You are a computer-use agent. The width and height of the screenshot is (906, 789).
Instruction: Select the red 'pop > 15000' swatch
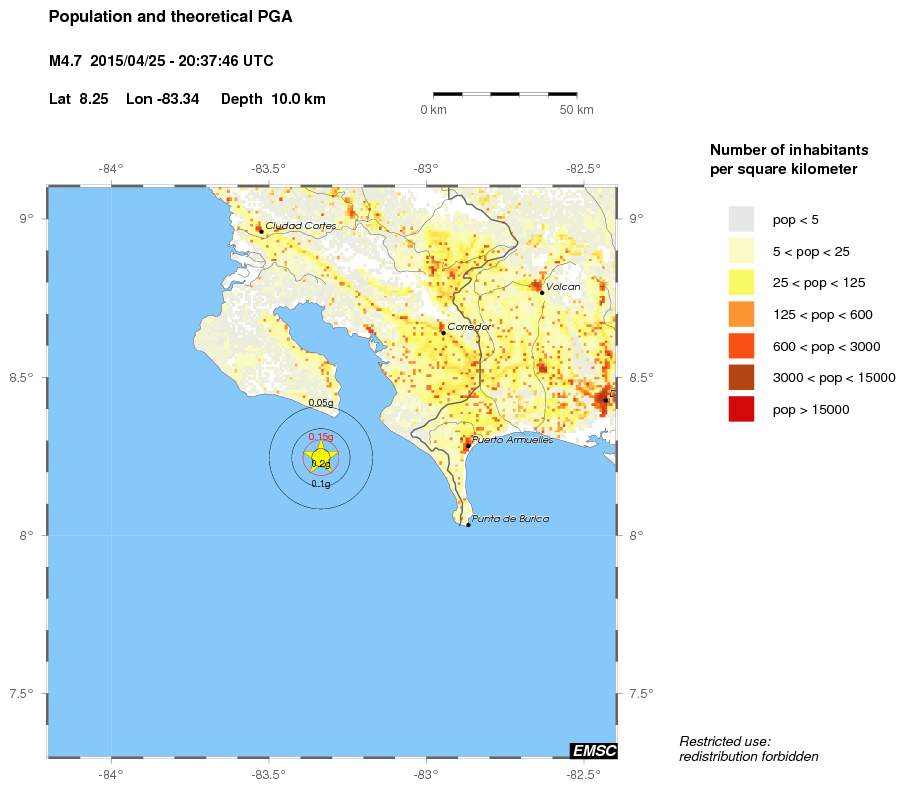[741, 409]
